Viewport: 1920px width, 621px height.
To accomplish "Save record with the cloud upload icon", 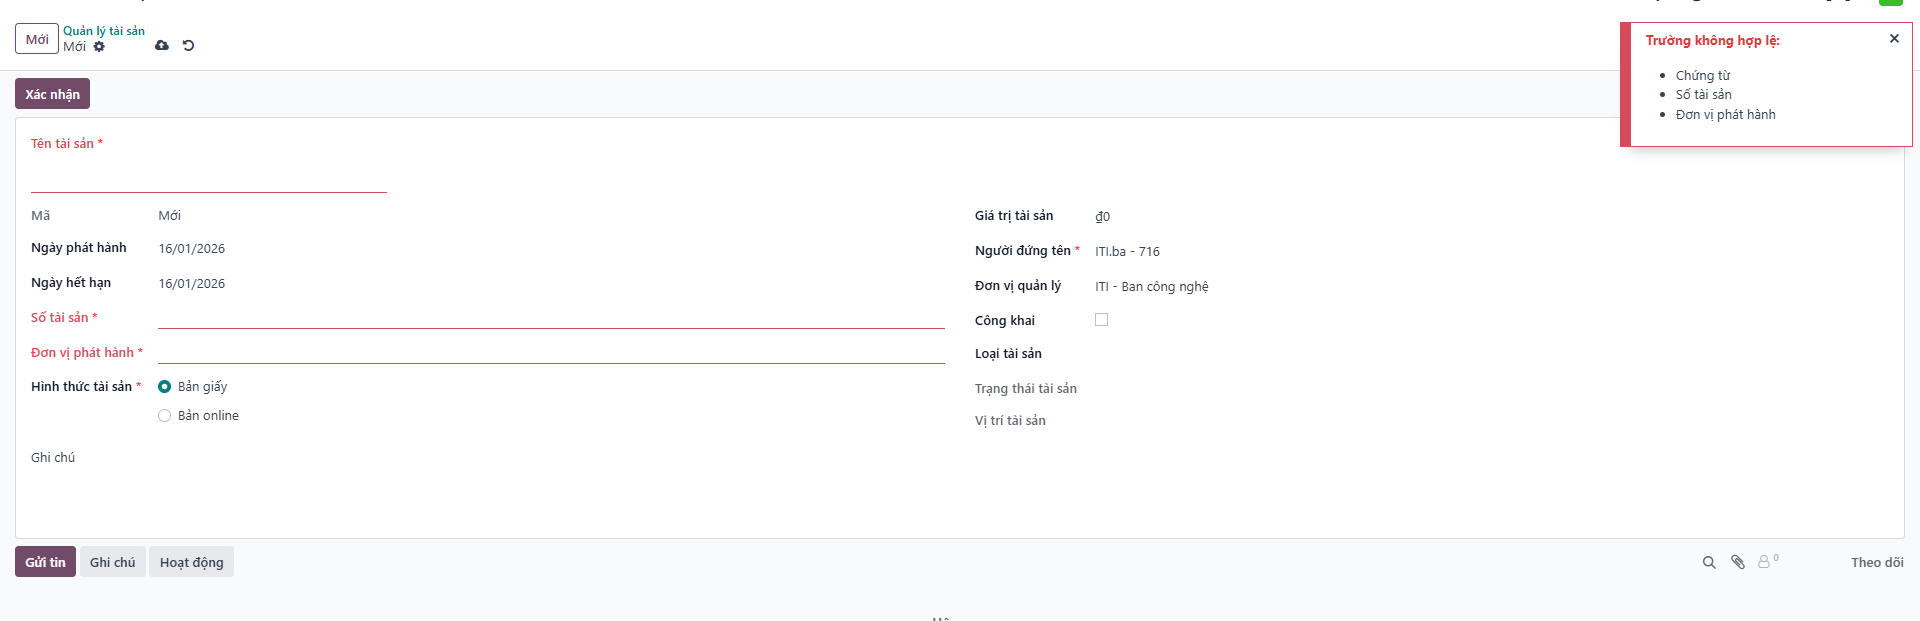I will 162,45.
